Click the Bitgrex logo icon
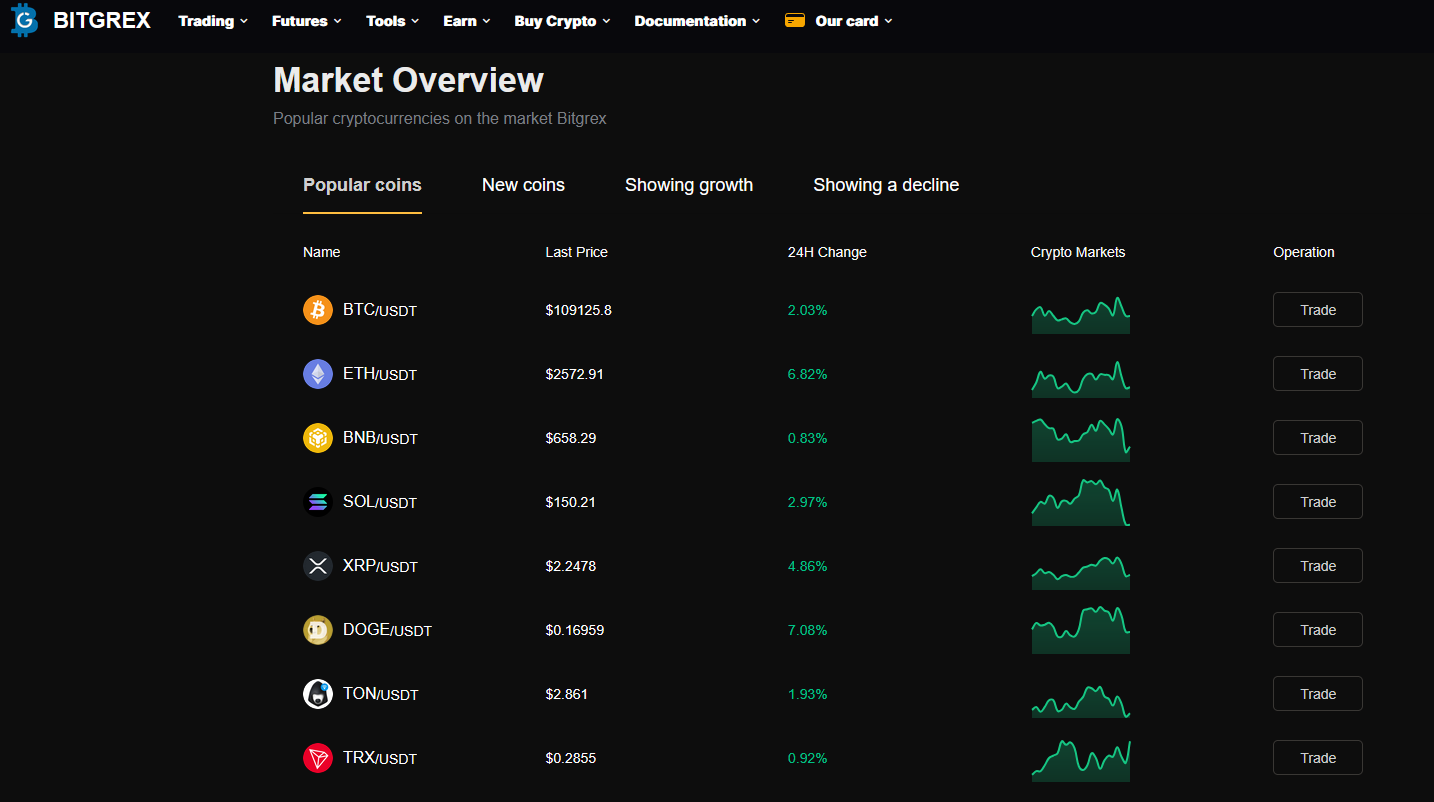The height and width of the screenshot is (802, 1434). point(24,20)
